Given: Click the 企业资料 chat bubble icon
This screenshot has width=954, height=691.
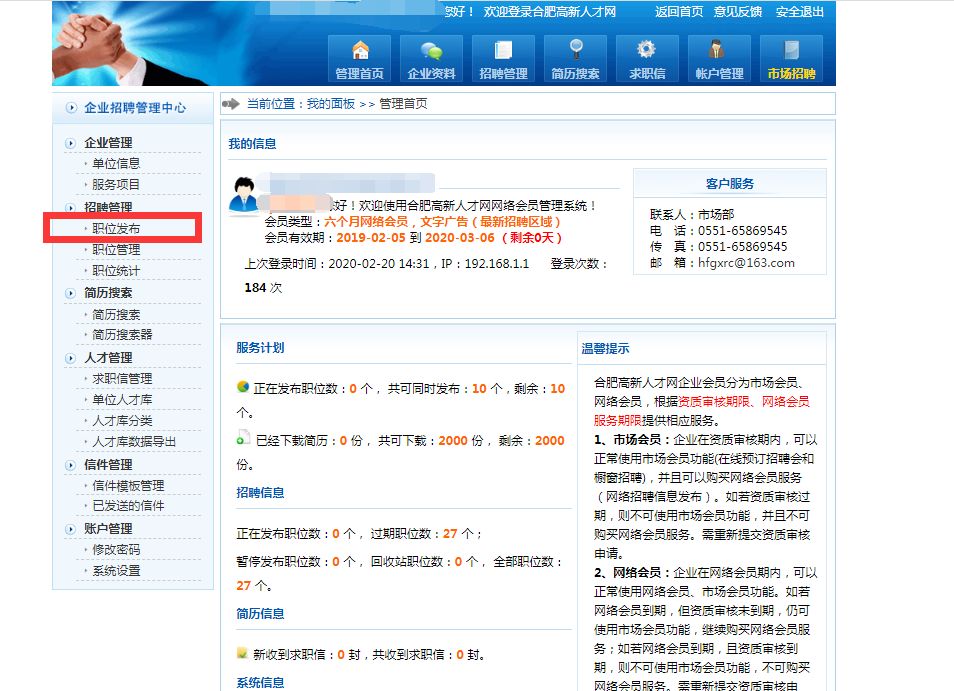Looking at the screenshot, I should coord(431,52).
